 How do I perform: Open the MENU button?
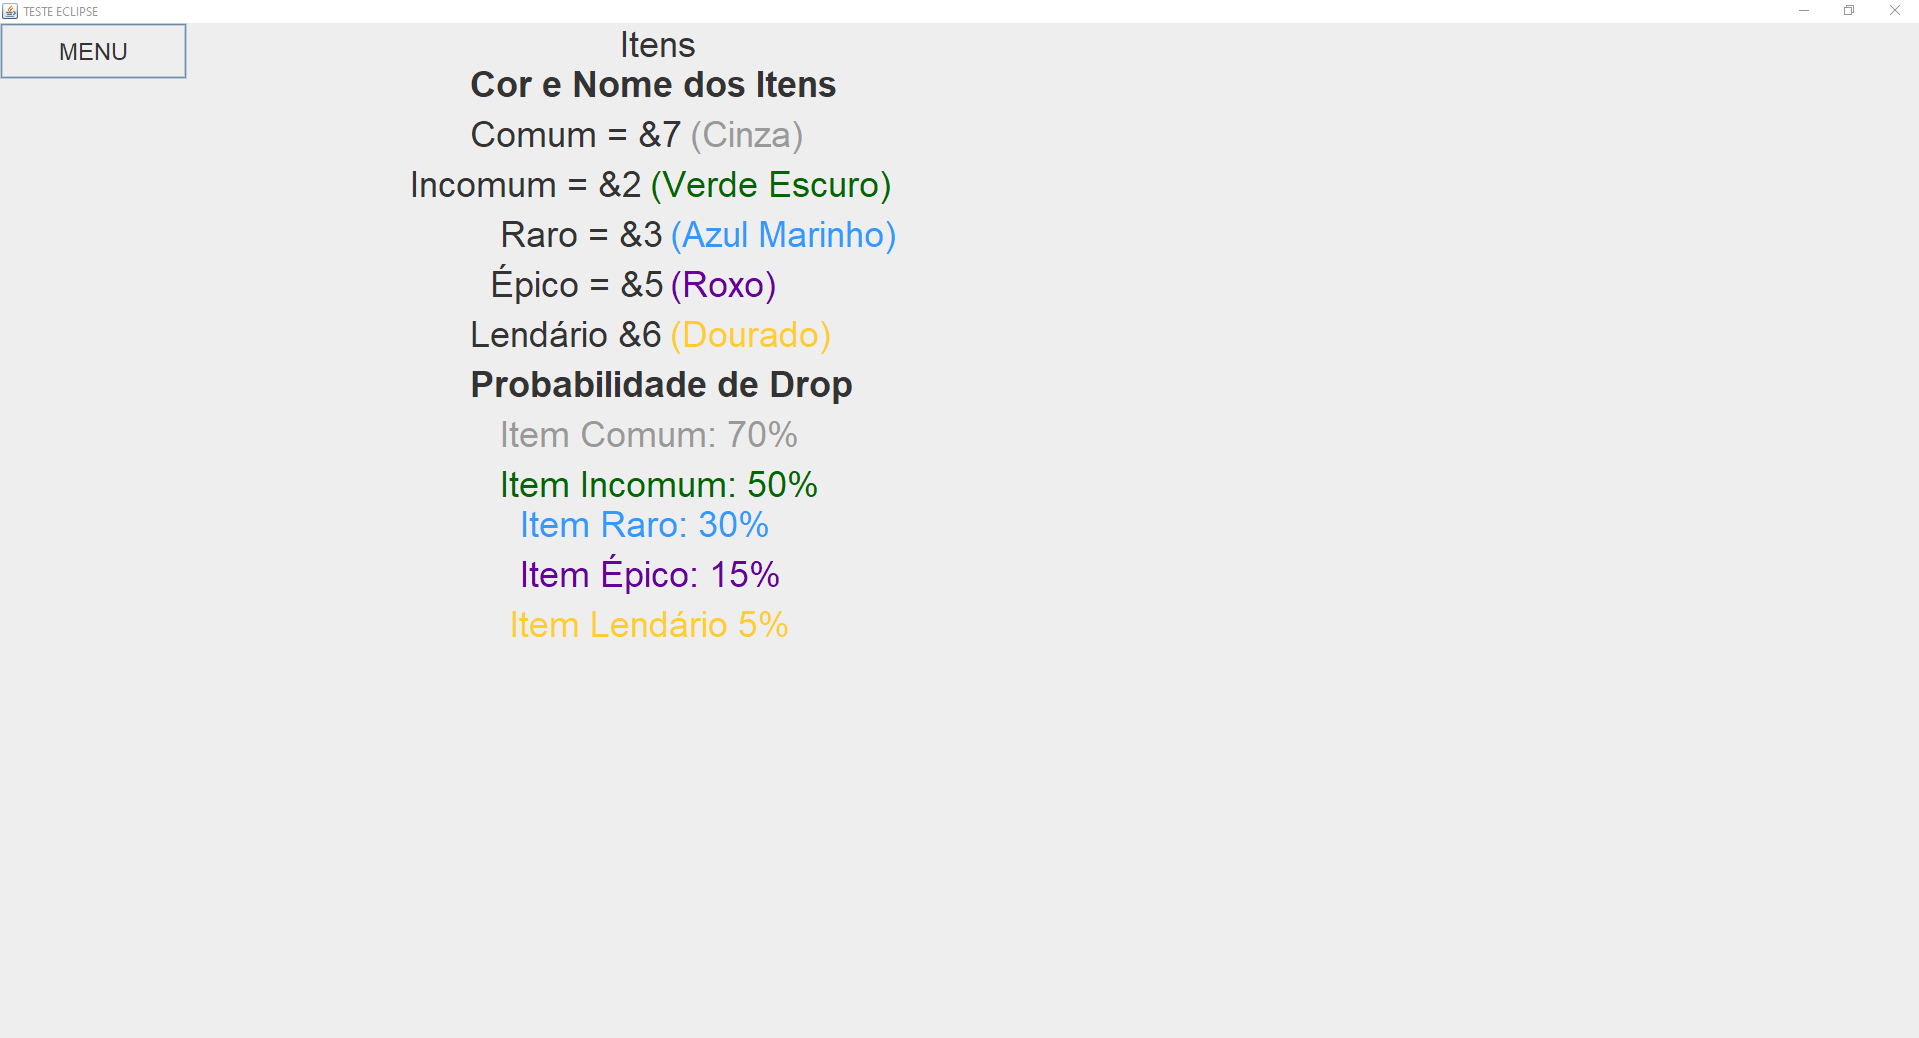click(93, 51)
